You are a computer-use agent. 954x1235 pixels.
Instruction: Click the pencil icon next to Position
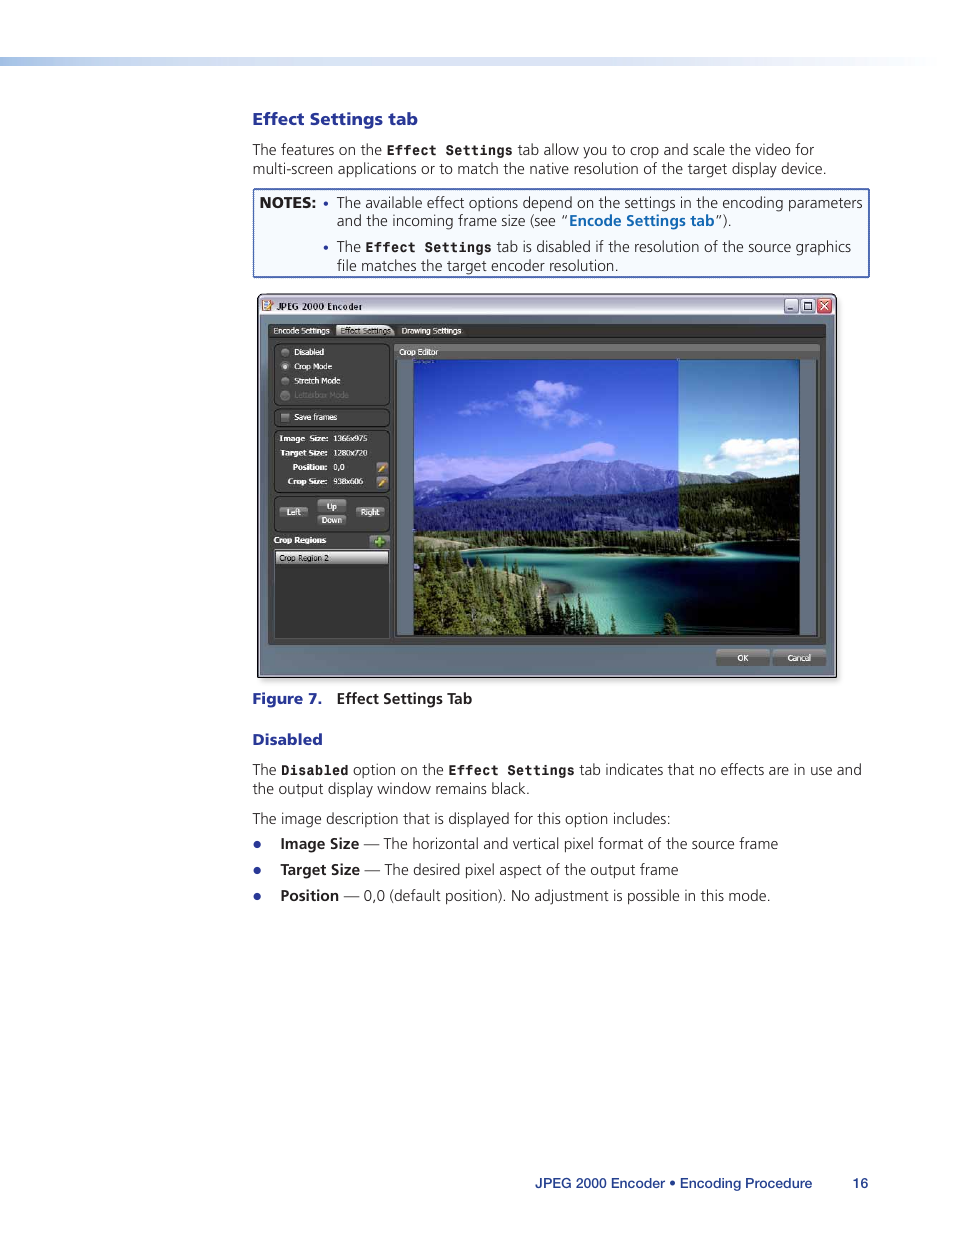(381, 467)
